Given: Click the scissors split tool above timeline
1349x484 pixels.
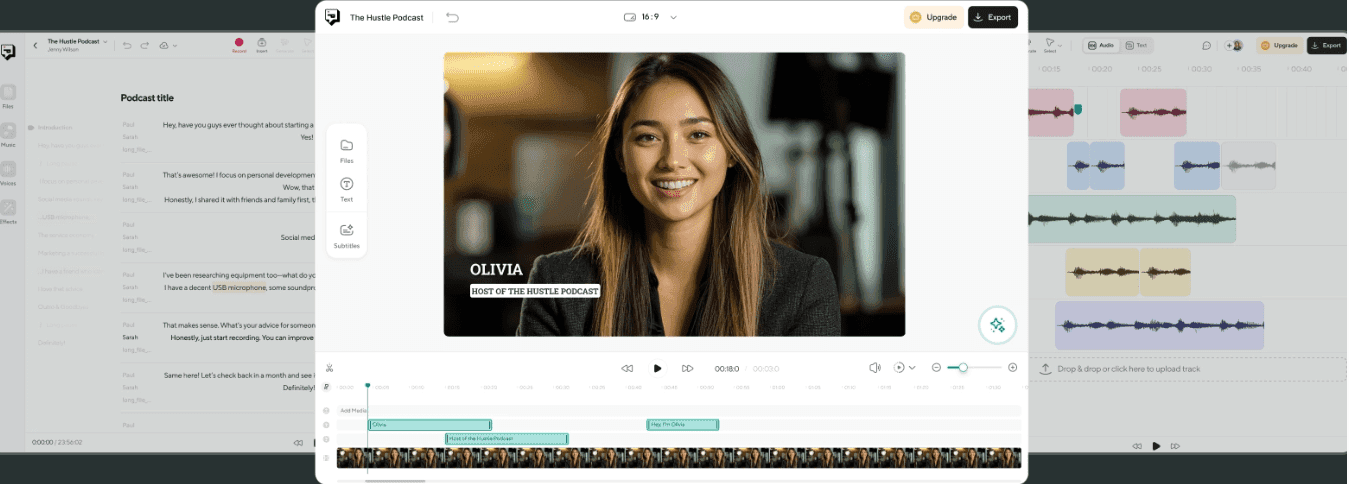Looking at the screenshot, I should click(328, 367).
